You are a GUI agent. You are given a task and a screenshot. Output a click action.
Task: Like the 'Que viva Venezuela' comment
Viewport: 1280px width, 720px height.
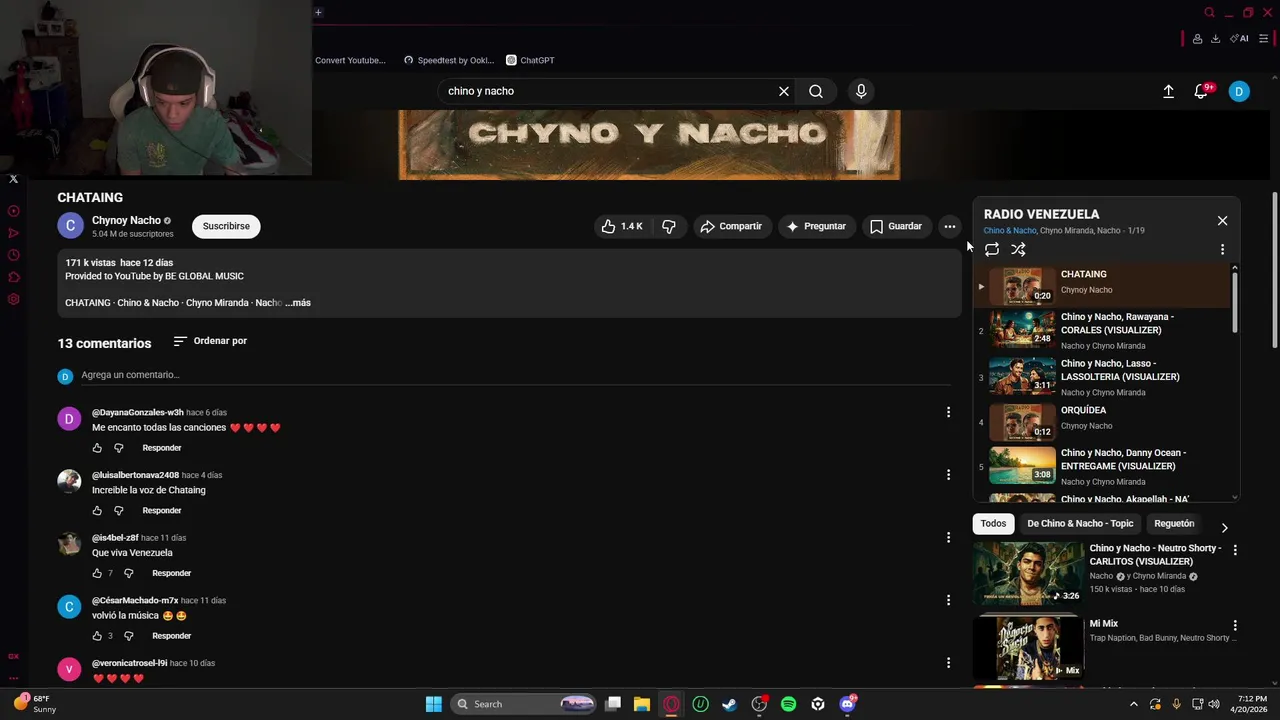click(97, 573)
